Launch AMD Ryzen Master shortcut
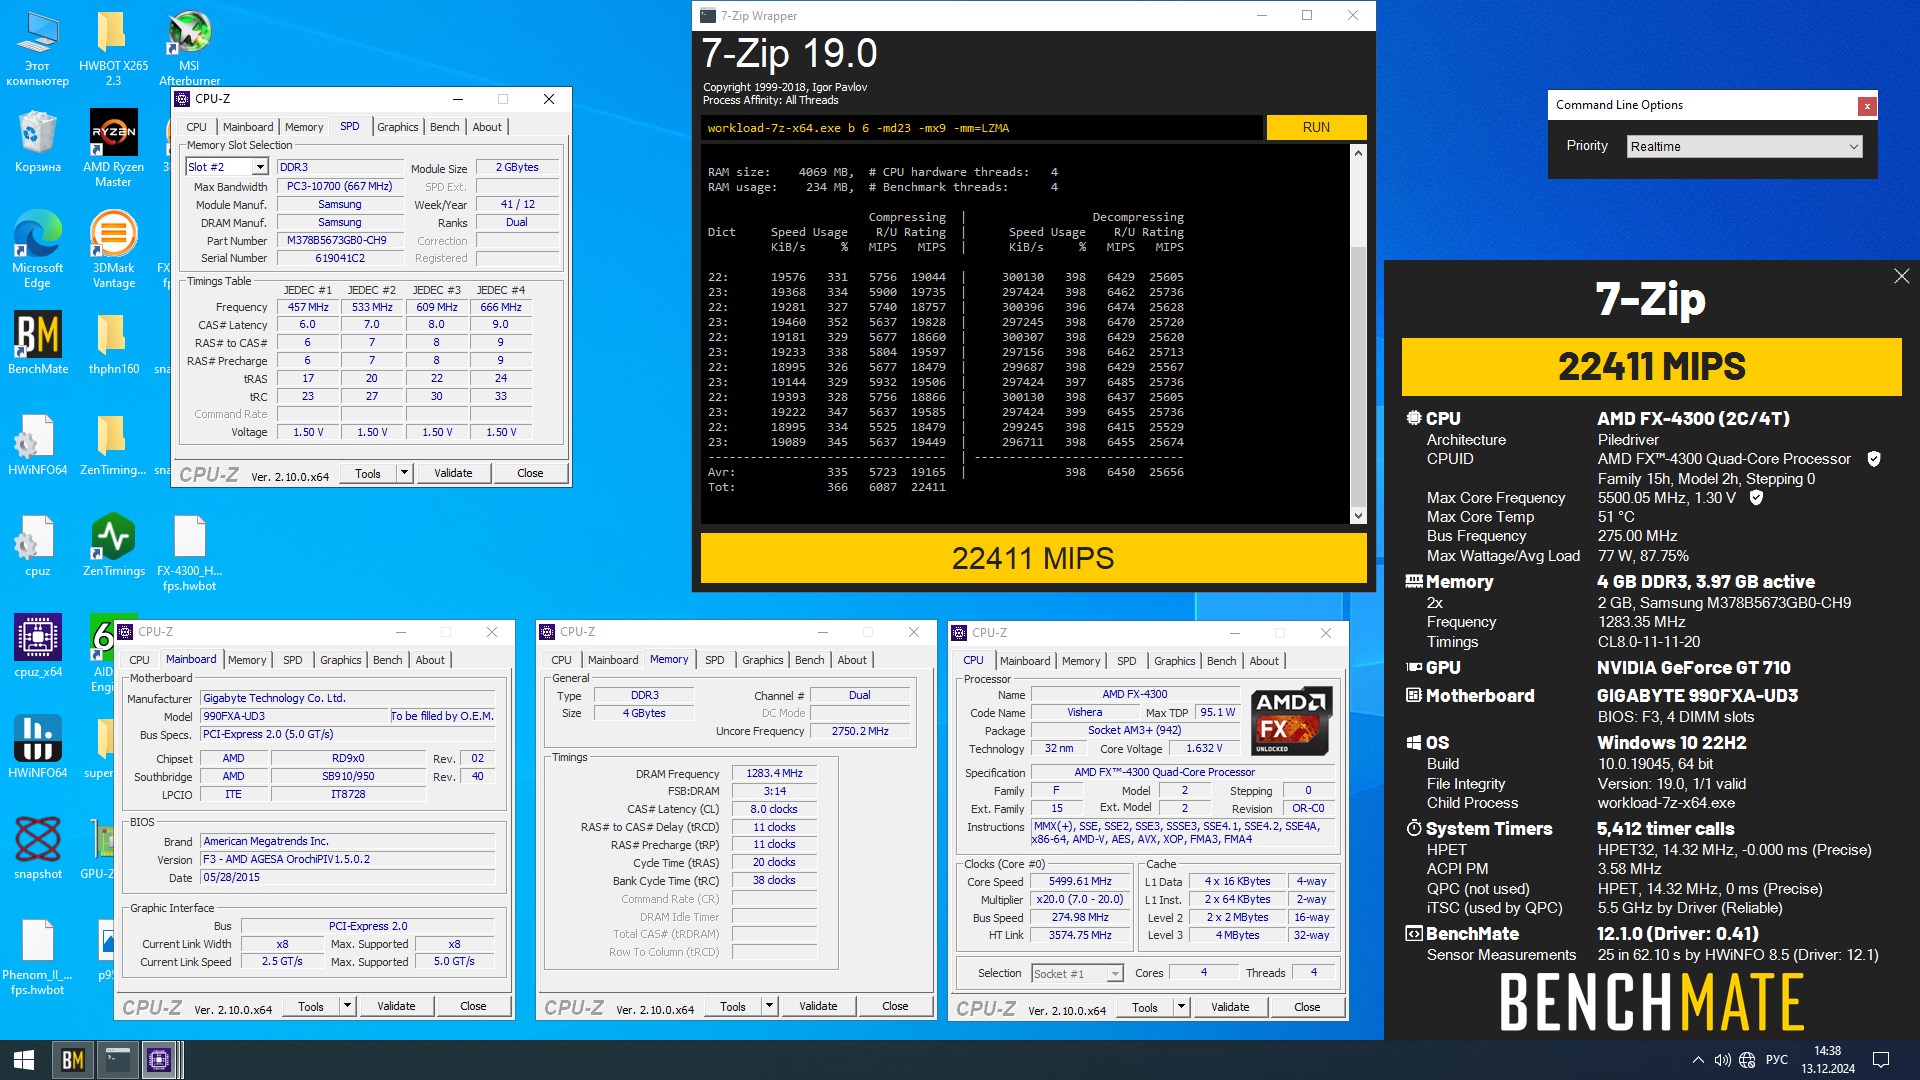This screenshot has height=1080, width=1920. coord(113,148)
